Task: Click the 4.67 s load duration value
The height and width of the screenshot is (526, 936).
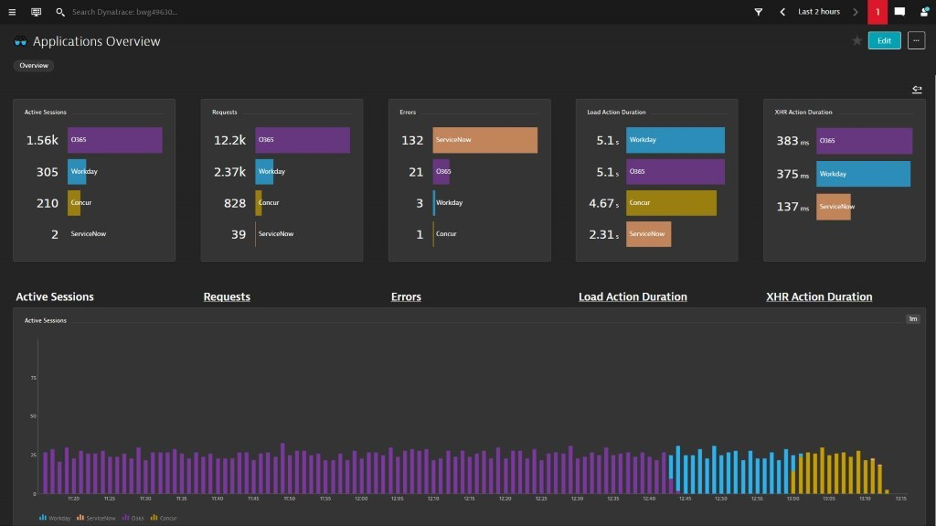Action: pos(604,204)
